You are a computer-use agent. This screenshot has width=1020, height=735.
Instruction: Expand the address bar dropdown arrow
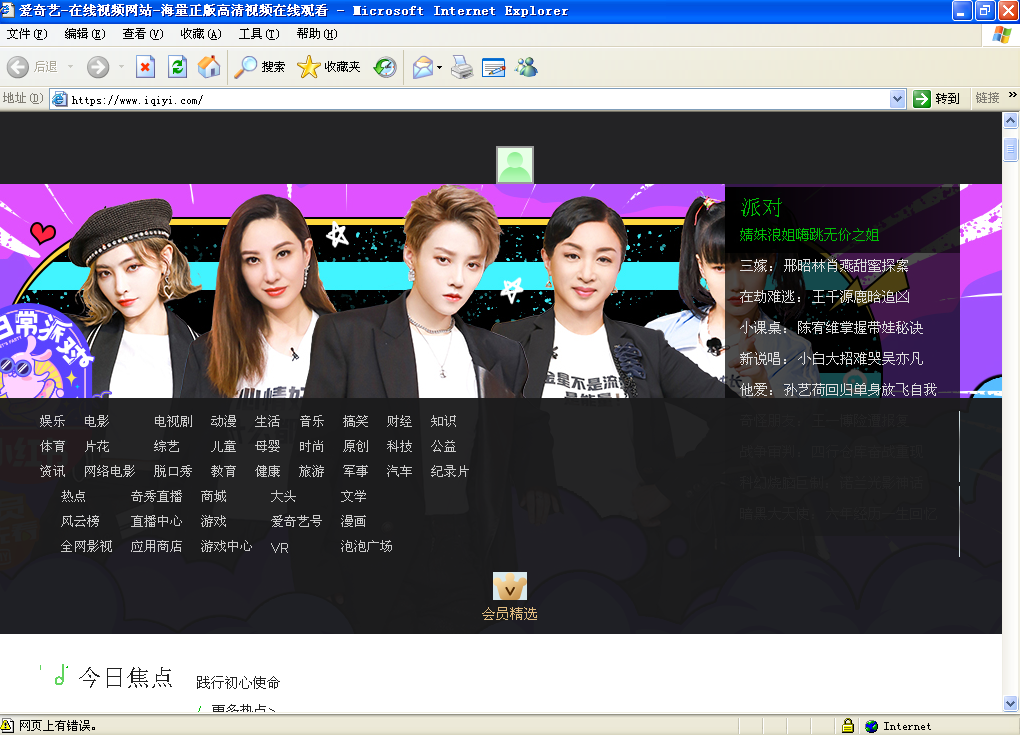(898, 99)
